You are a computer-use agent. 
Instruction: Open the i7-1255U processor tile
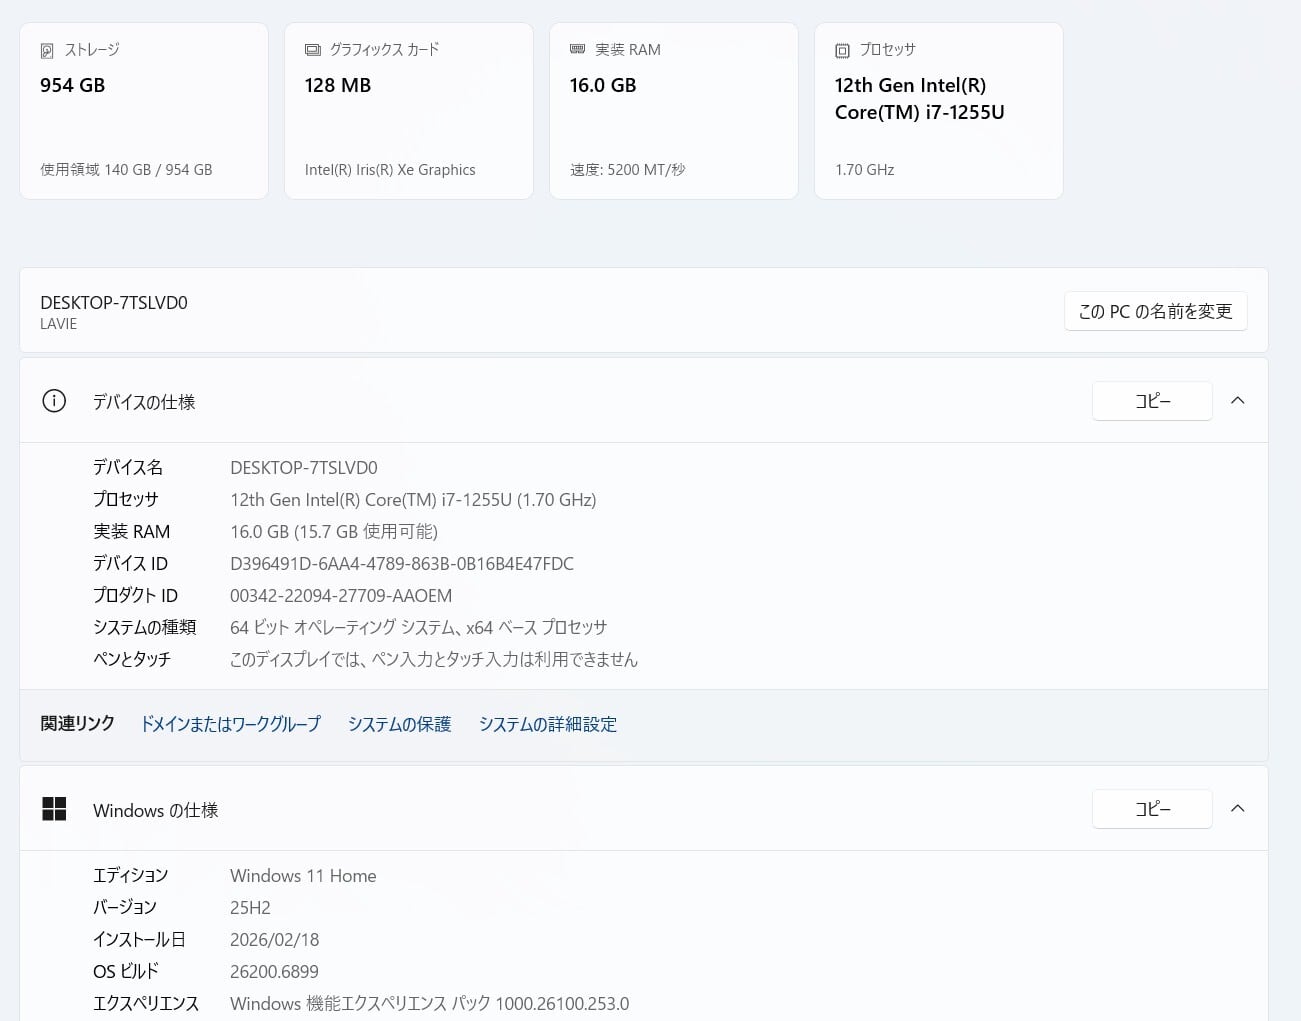[x=938, y=111]
